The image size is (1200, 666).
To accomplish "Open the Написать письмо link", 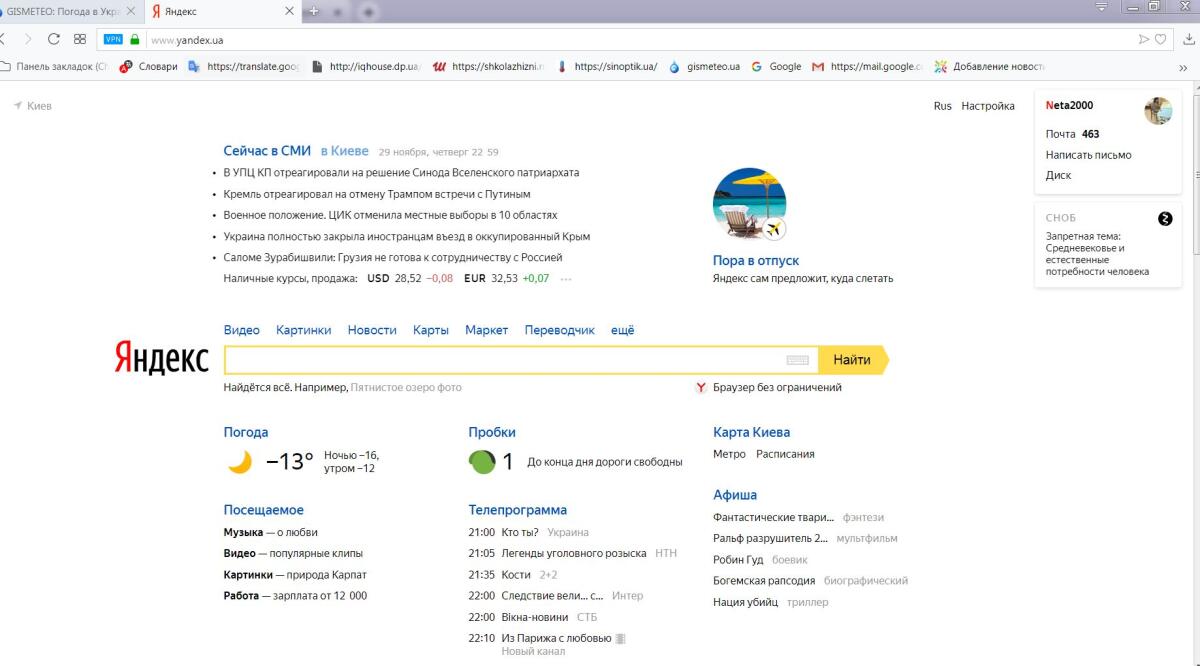I will pos(1088,155).
